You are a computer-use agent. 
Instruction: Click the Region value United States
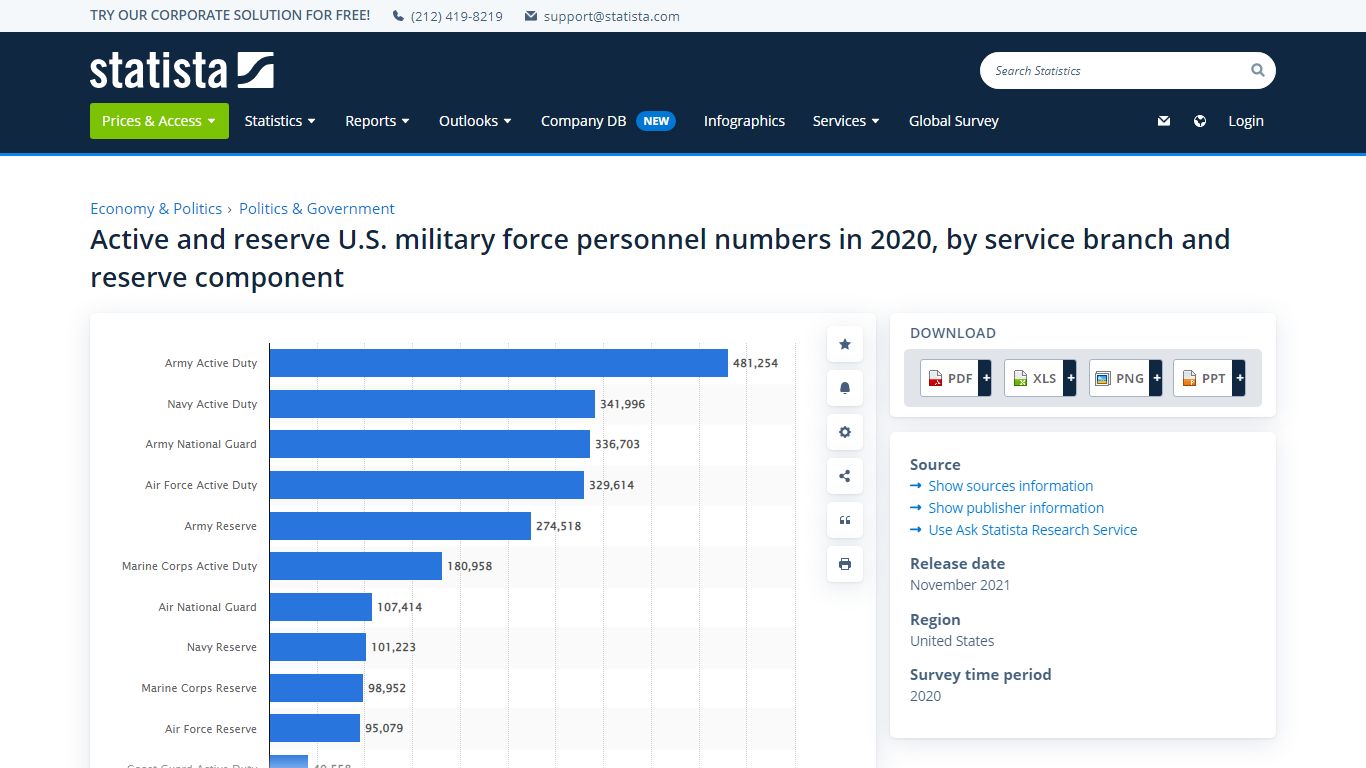tap(952, 641)
